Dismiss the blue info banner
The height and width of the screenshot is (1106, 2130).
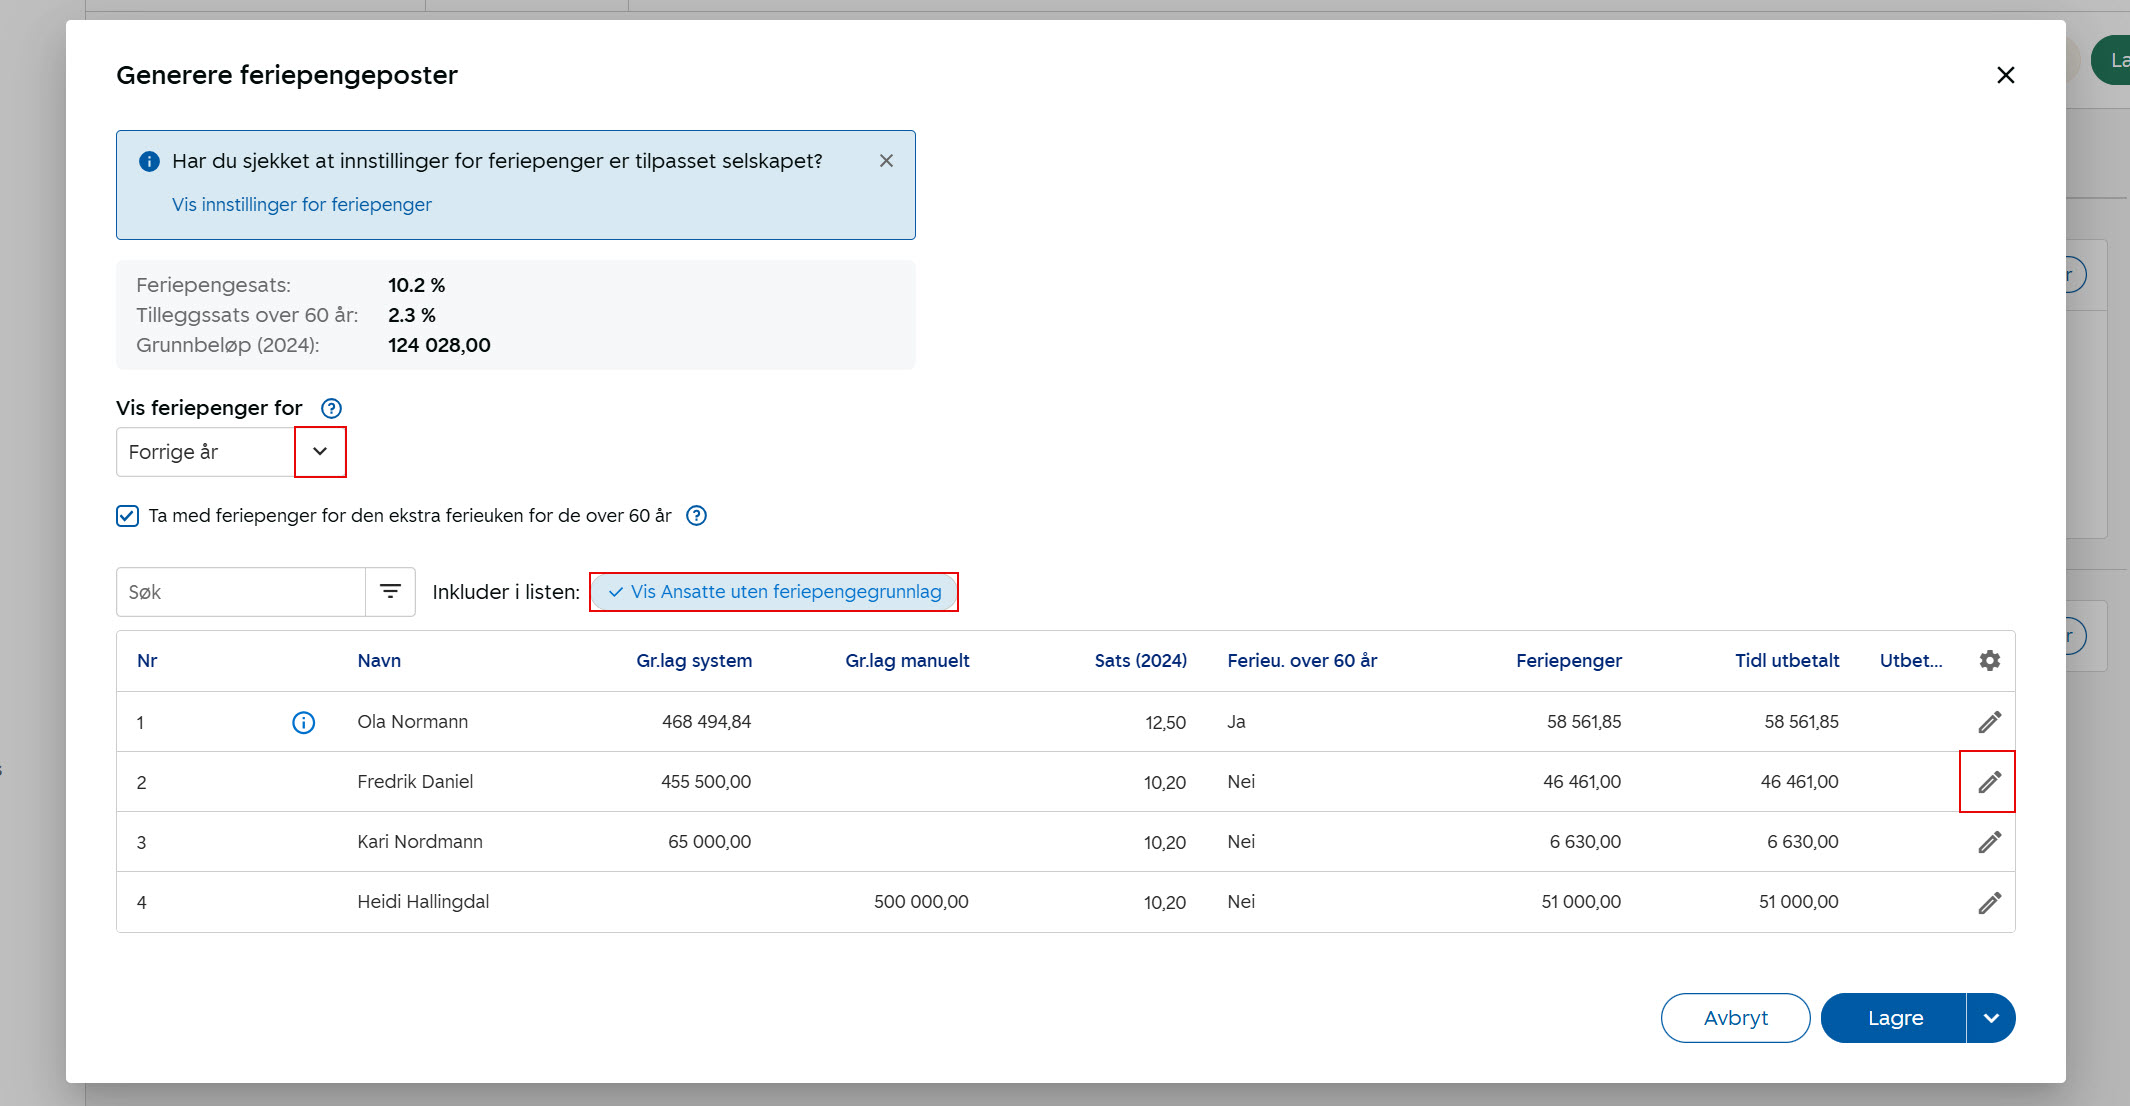click(x=886, y=161)
